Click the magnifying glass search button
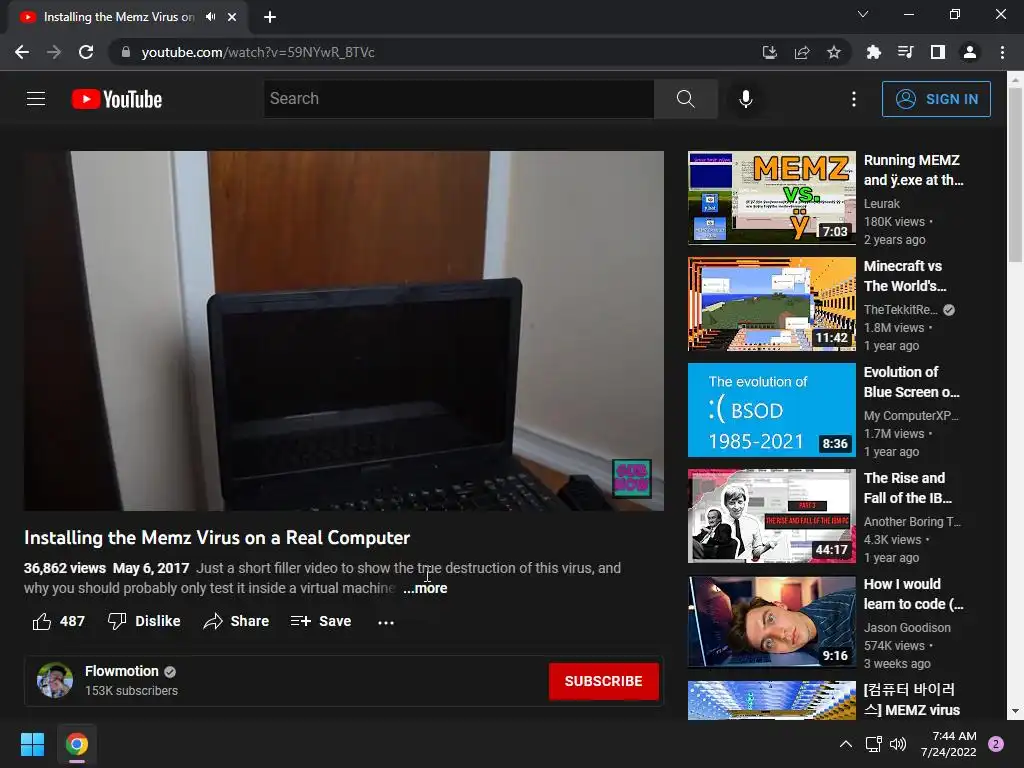 pyautogui.click(x=686, y=99)
